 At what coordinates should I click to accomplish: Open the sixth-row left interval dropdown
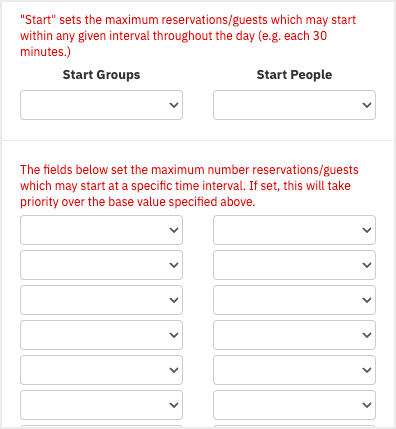(x=101, y=405)
